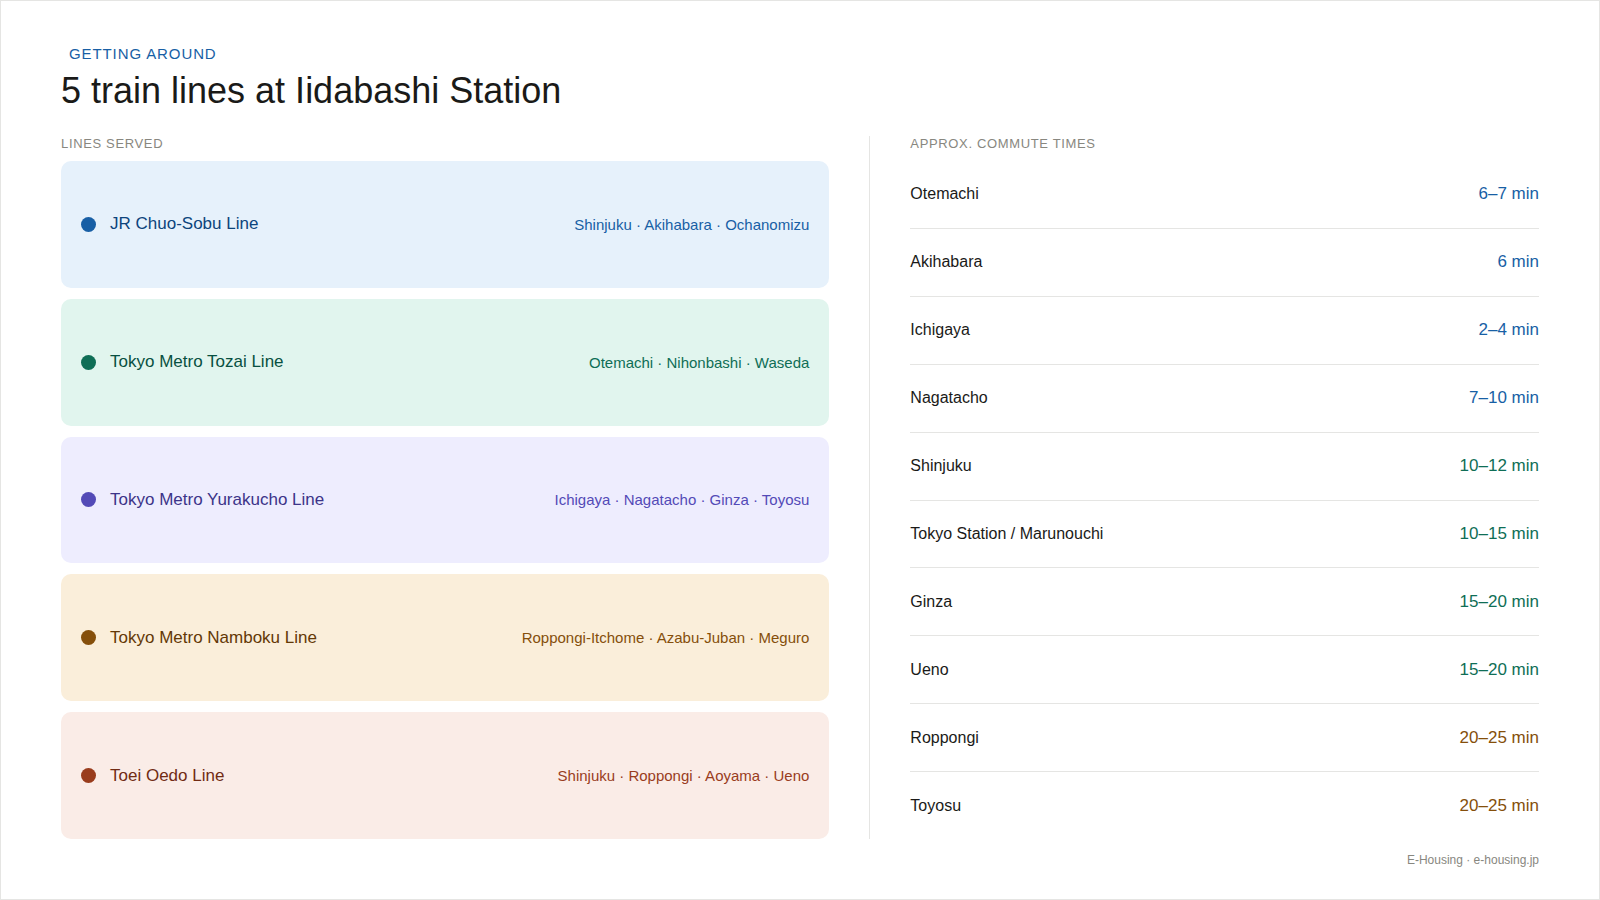Select the Toei Oedo Line label

pyautogui.click(x=167, y=775)
